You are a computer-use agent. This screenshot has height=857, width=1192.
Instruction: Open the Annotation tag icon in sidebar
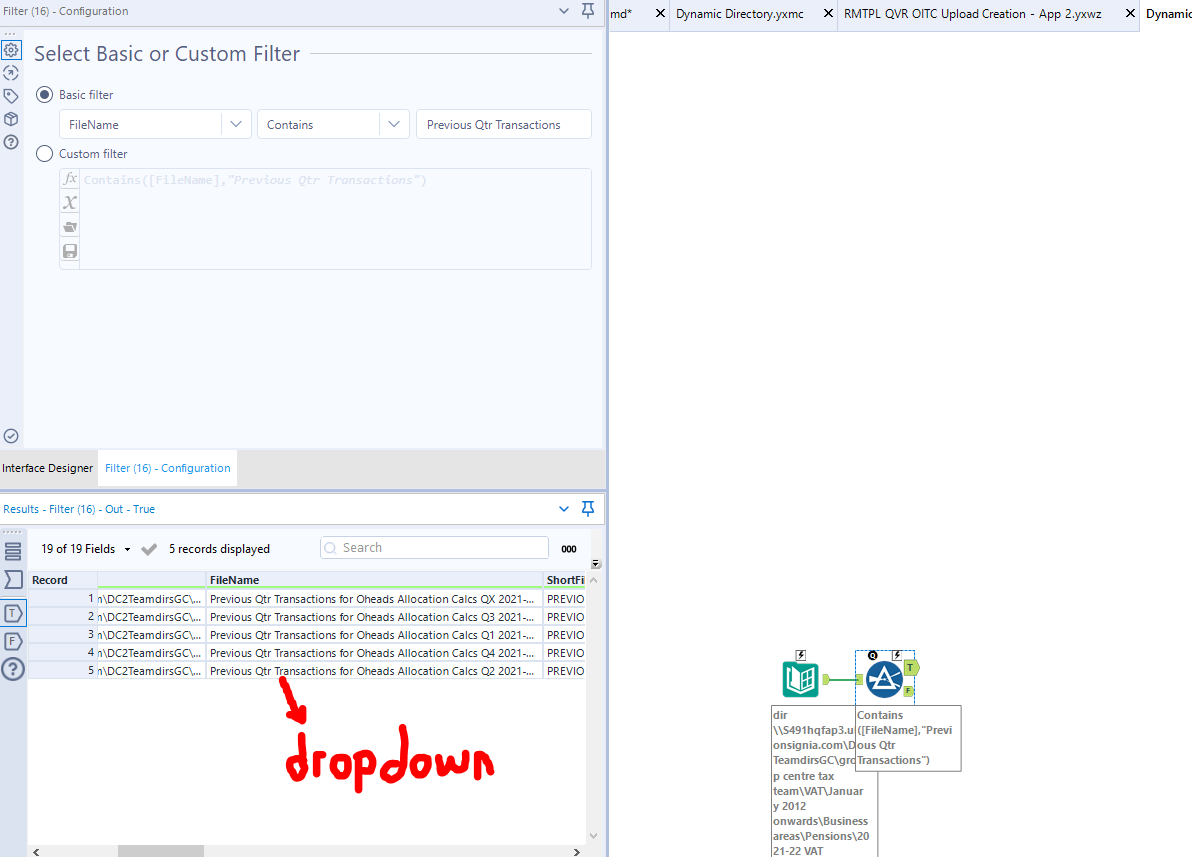pyautogui.click(x=11, y=95)
